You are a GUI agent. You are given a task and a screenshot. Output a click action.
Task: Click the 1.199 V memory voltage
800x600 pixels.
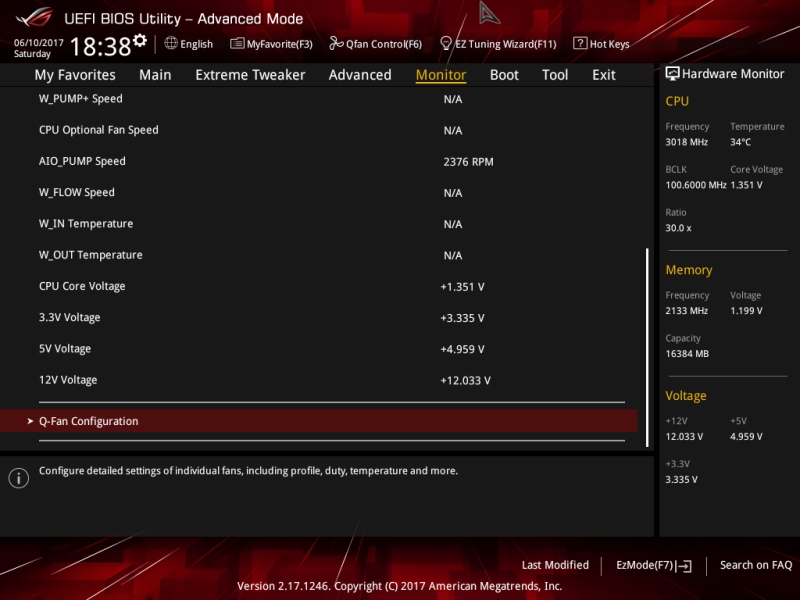(746, 310)
